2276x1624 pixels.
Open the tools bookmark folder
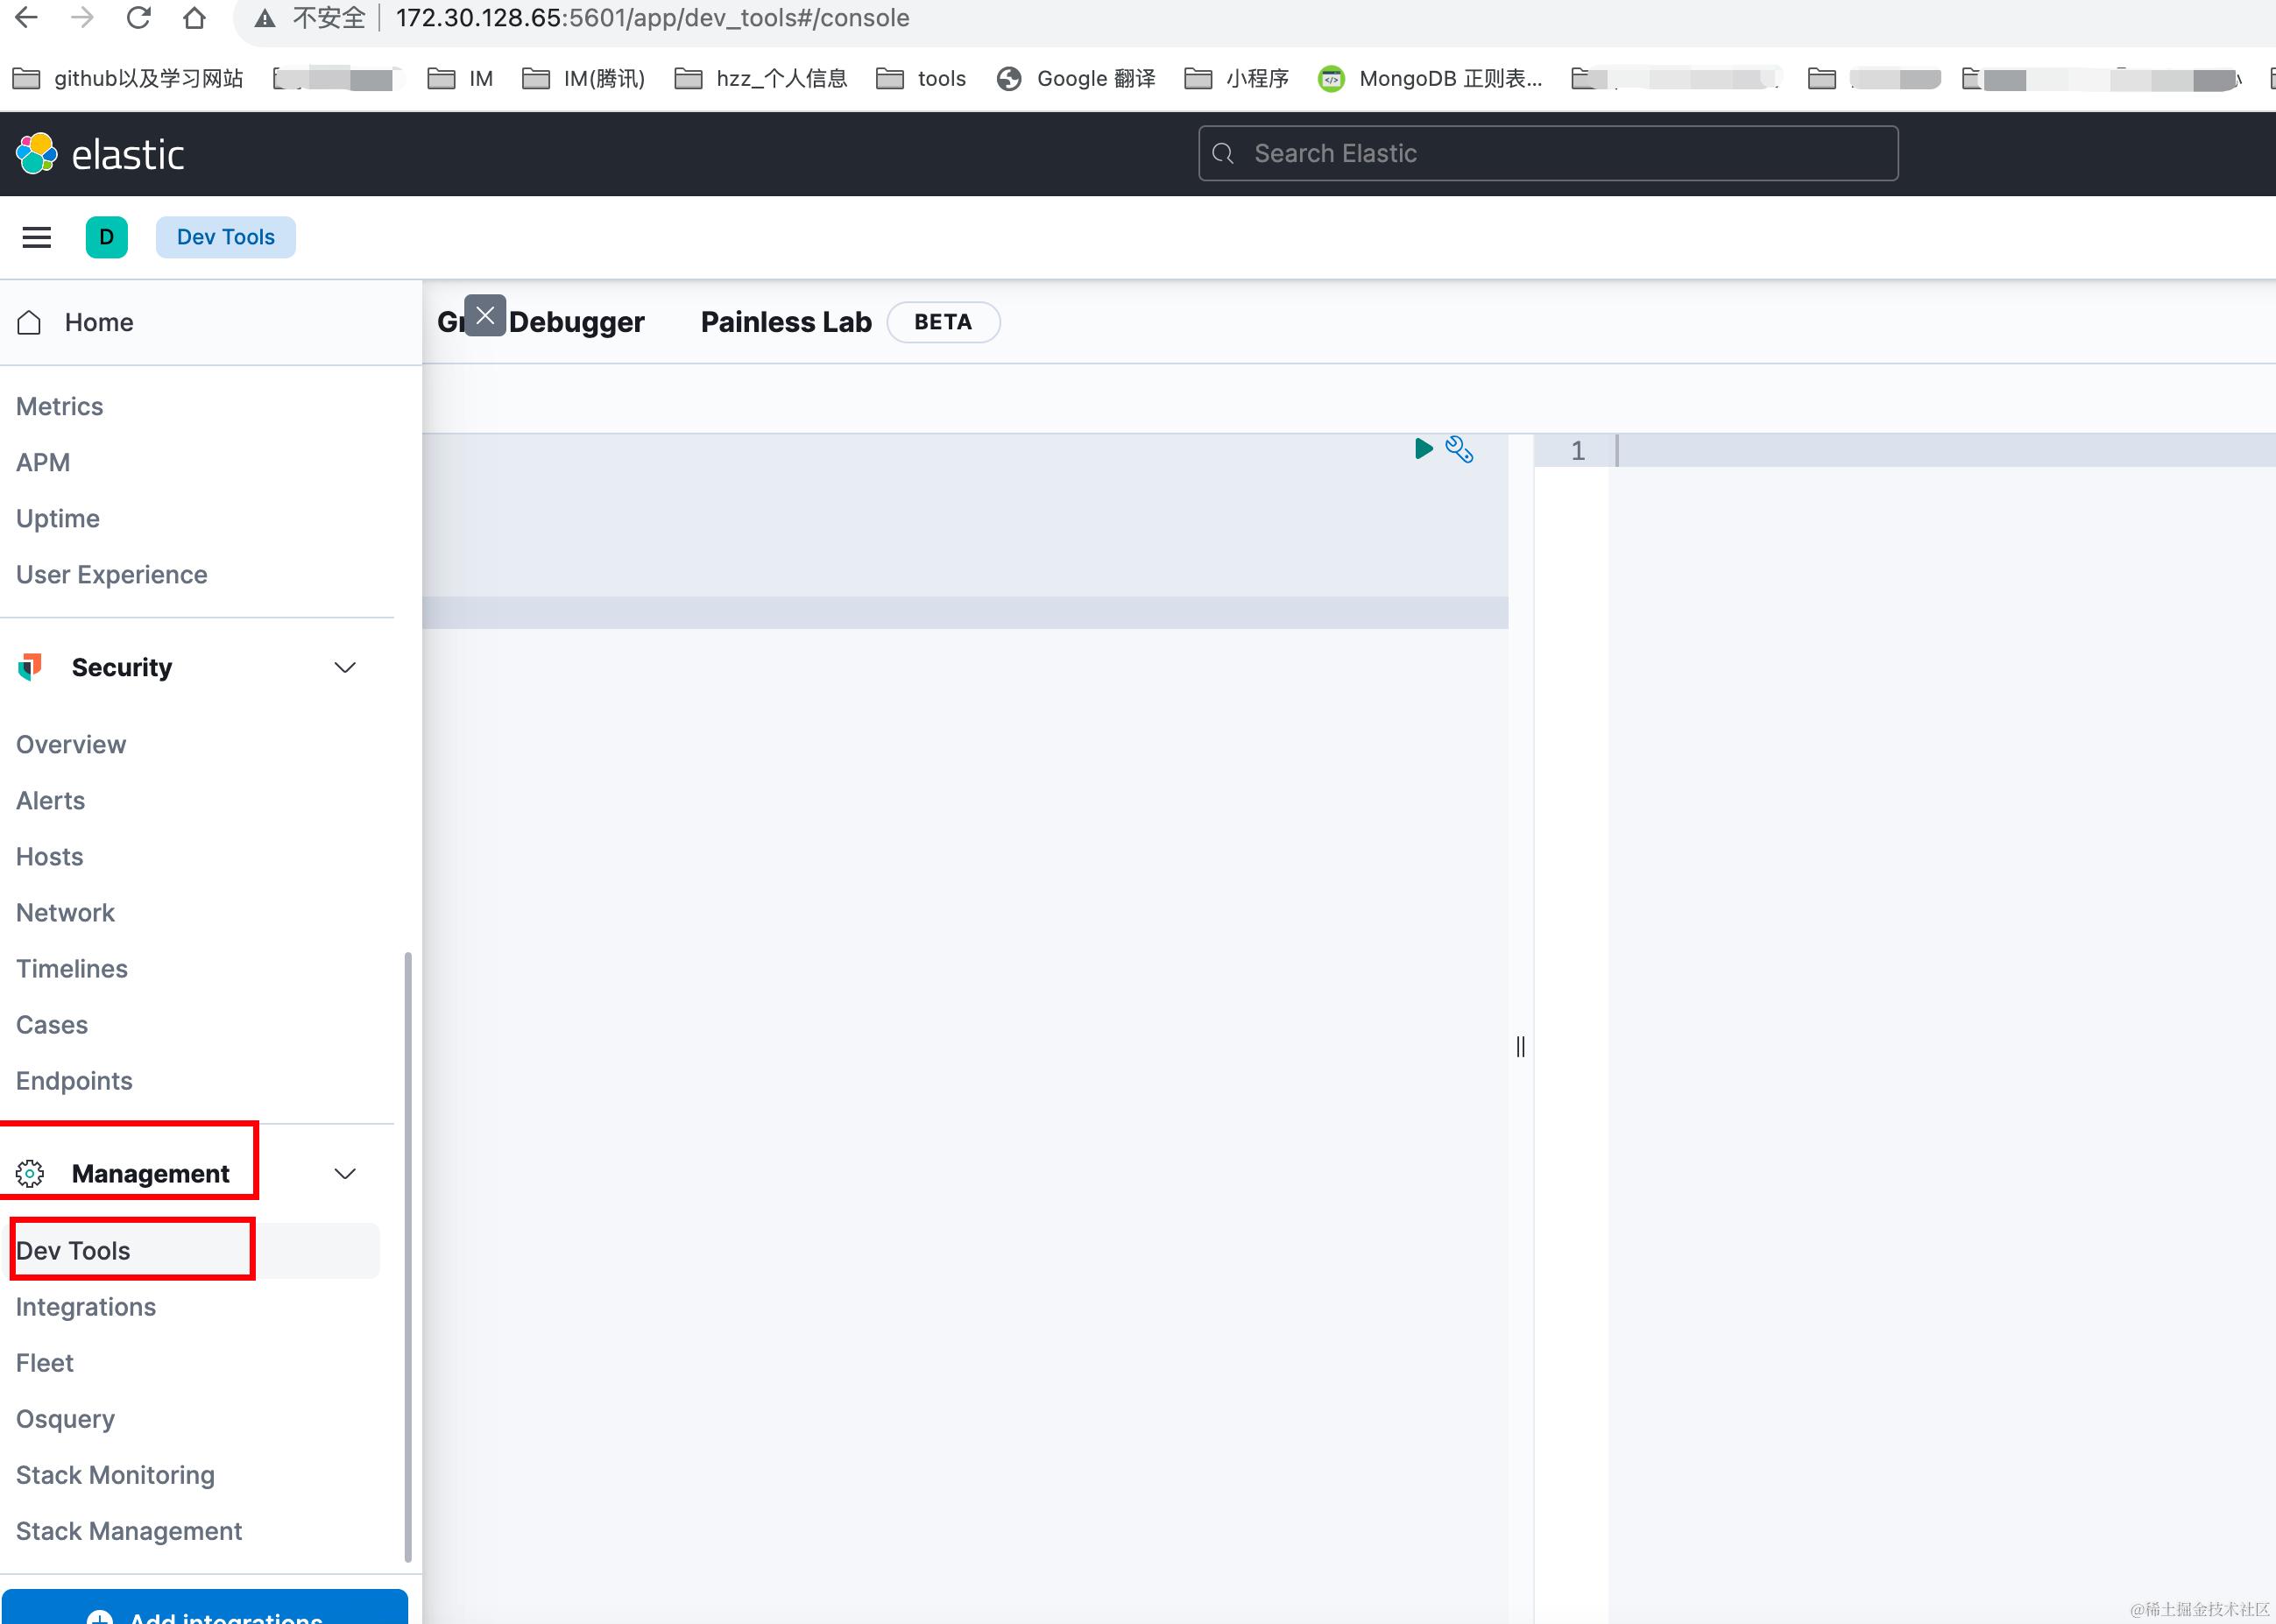921,78
